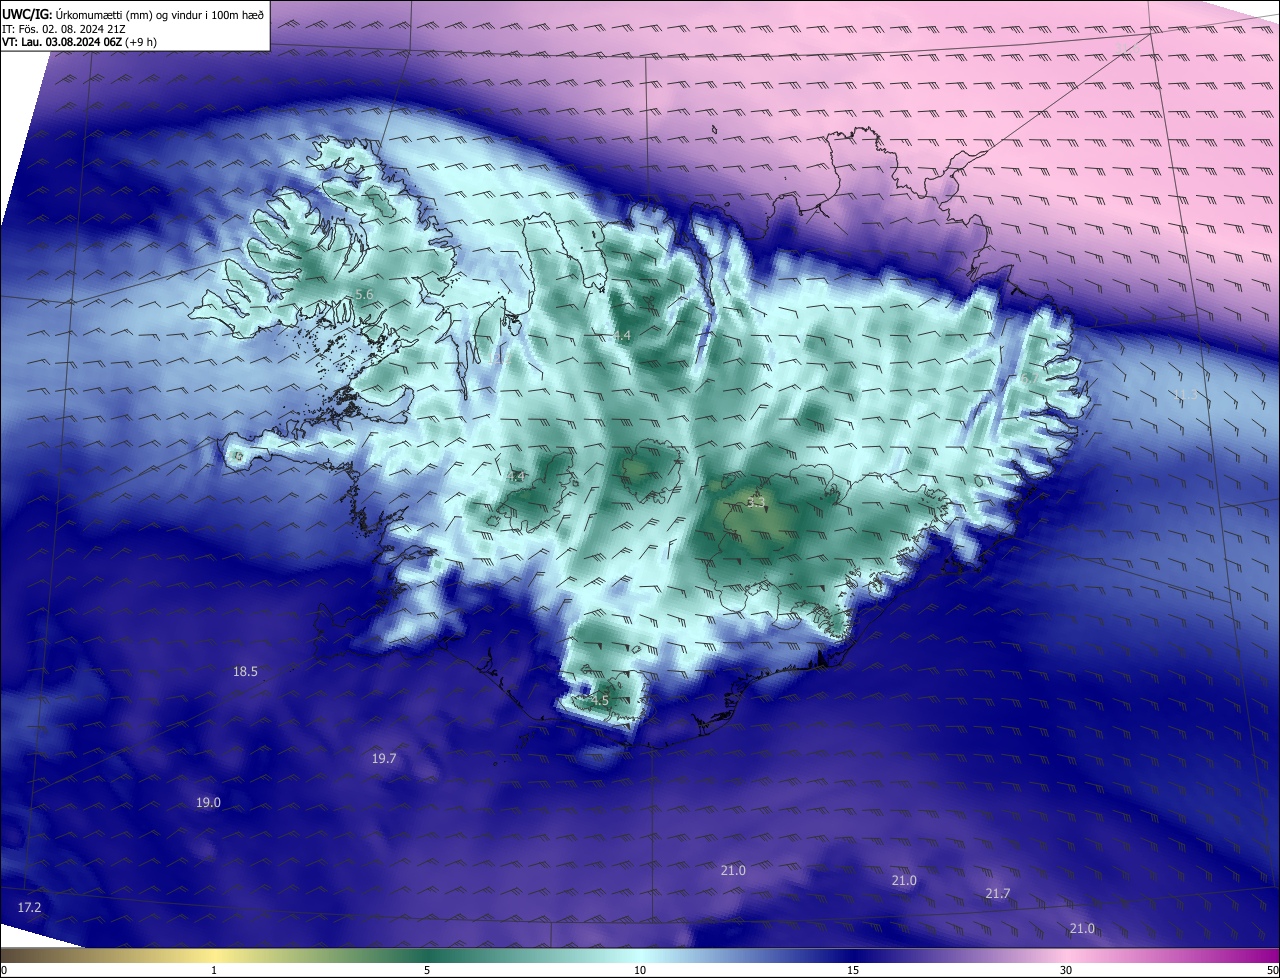Click the 50 tick on the color scale

[1272, 970]
